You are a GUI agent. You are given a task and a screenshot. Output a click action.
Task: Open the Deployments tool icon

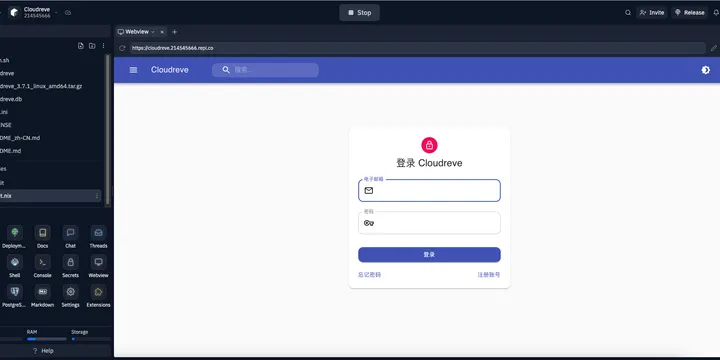[15, 233]
